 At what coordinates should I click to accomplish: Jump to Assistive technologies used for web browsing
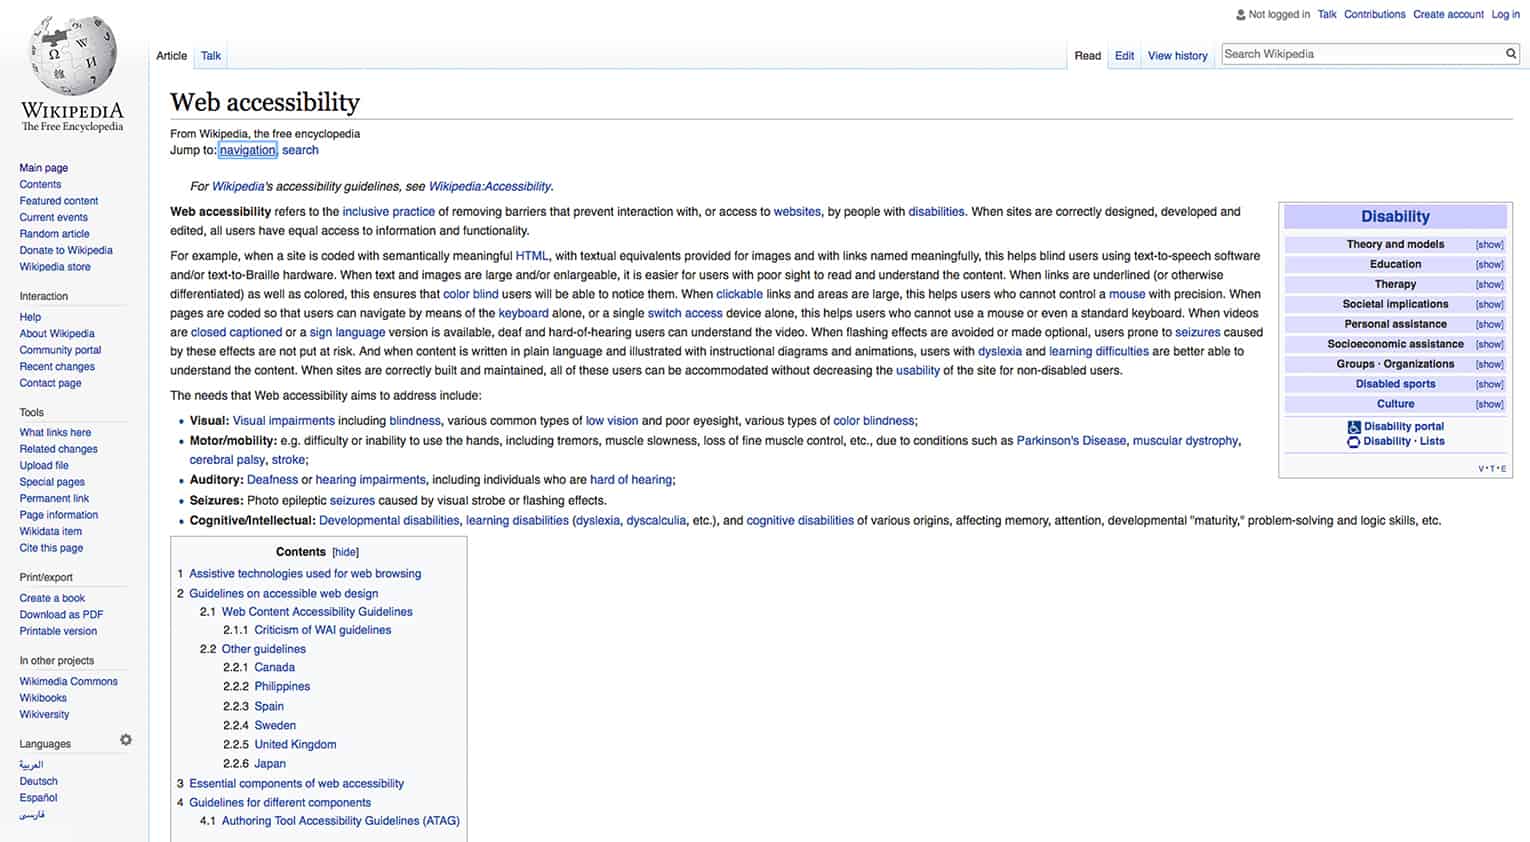(x=305, y=574)
